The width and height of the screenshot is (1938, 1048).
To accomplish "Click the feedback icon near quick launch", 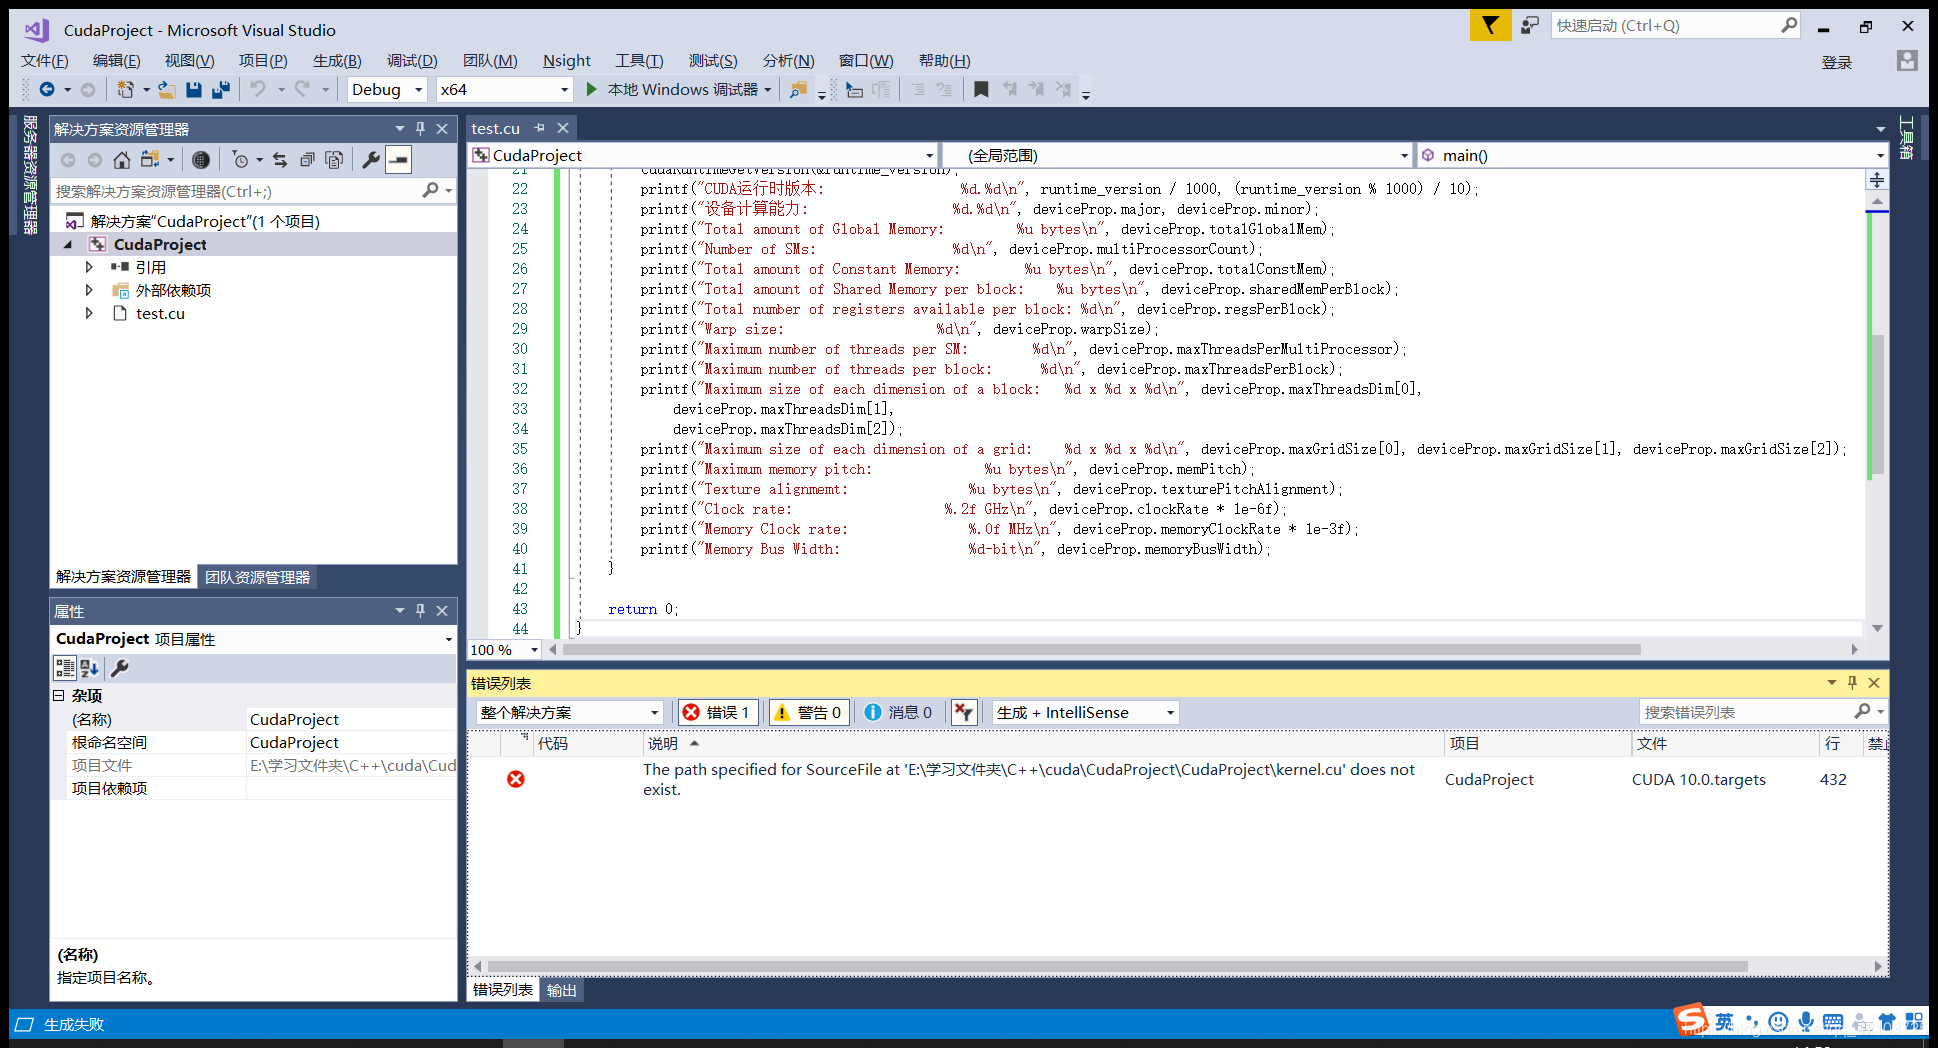I will [x=1530, y=26].
